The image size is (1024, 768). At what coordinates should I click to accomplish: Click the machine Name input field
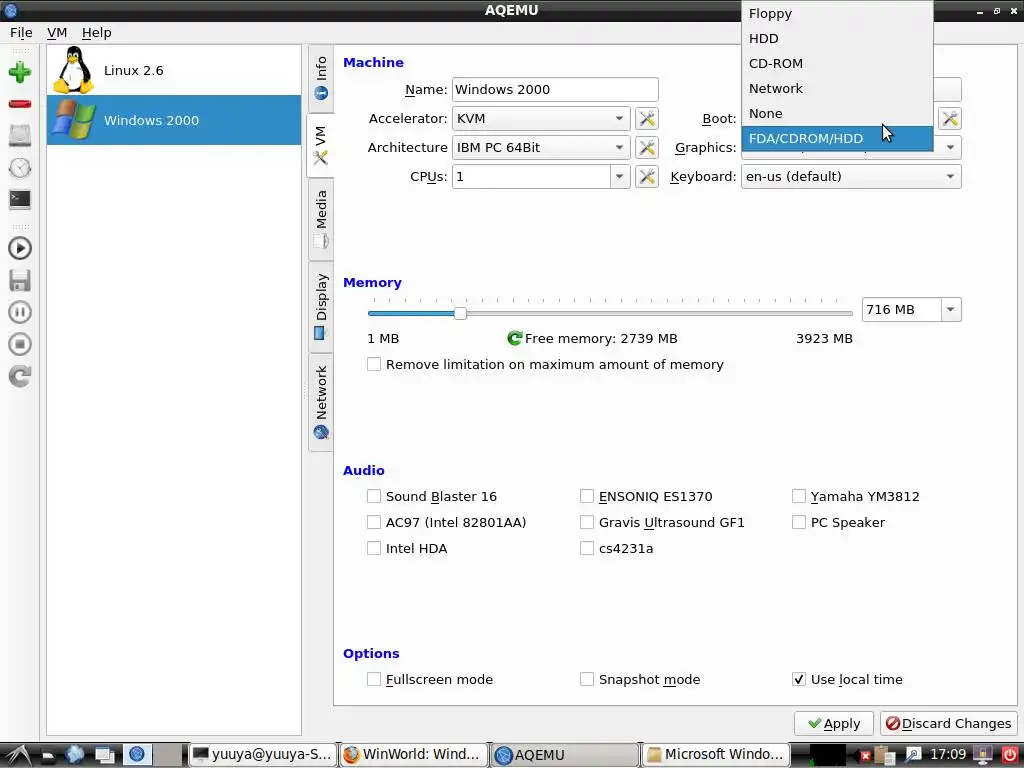[x=555, y=89]
